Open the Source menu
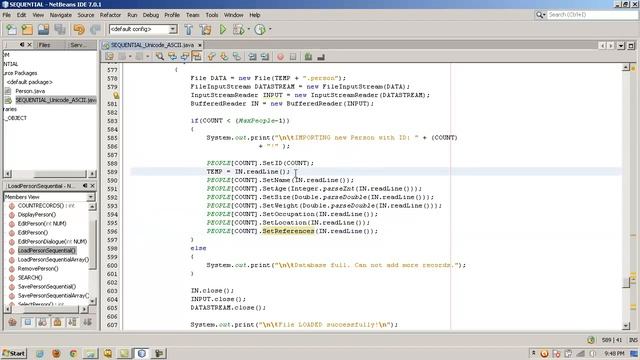This screenshot has width=640, height=360. point(86,15)
